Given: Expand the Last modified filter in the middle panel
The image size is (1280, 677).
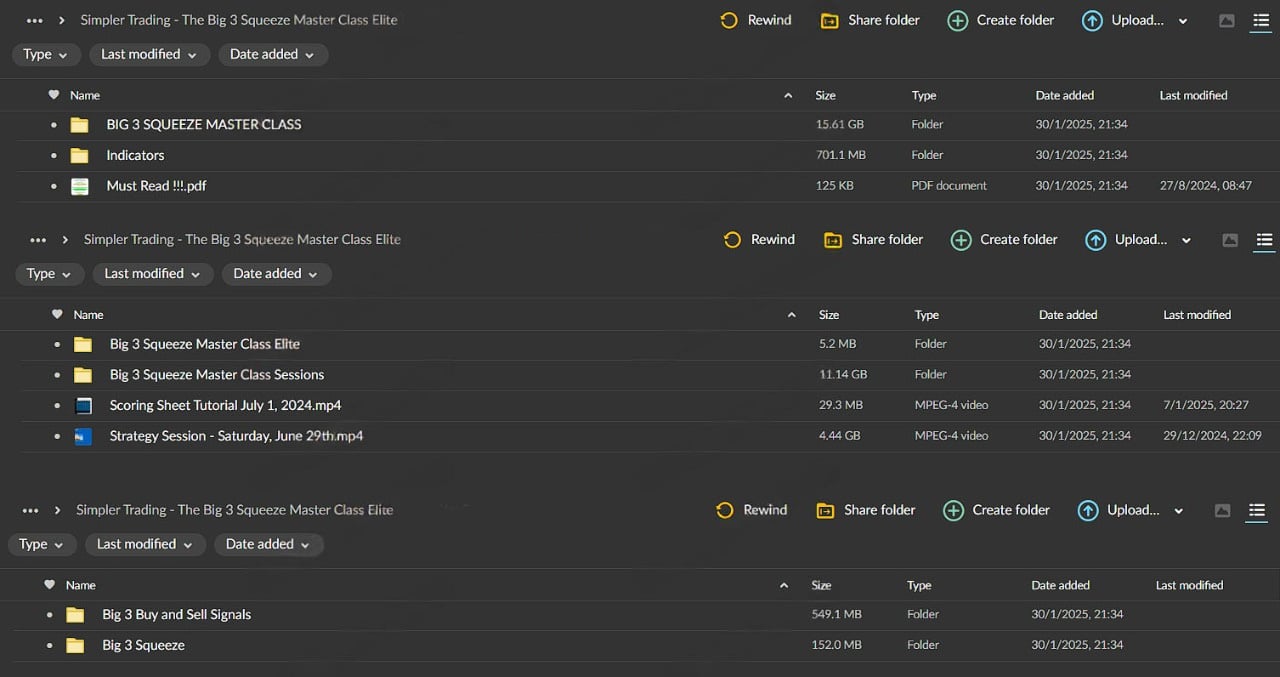Looking at the screenshot, I should point(153,274).
